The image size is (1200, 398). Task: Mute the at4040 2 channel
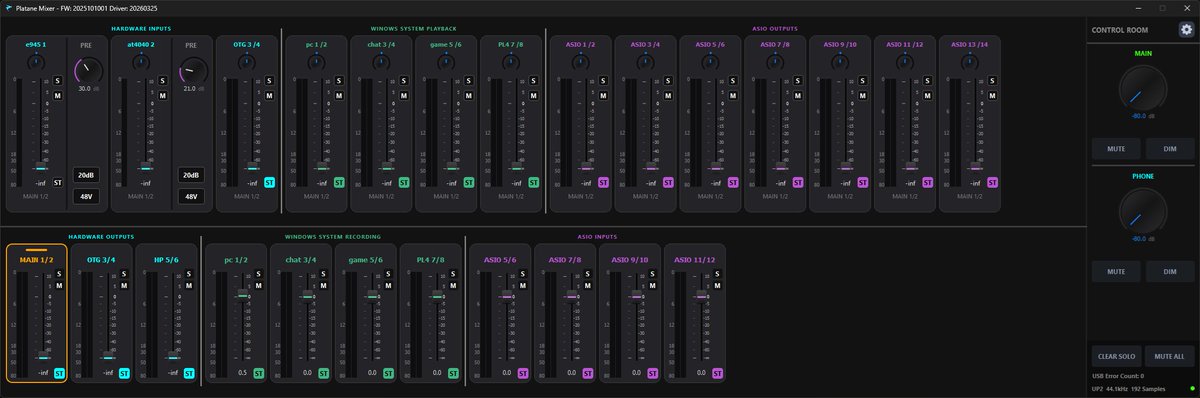tap(163, 96)
